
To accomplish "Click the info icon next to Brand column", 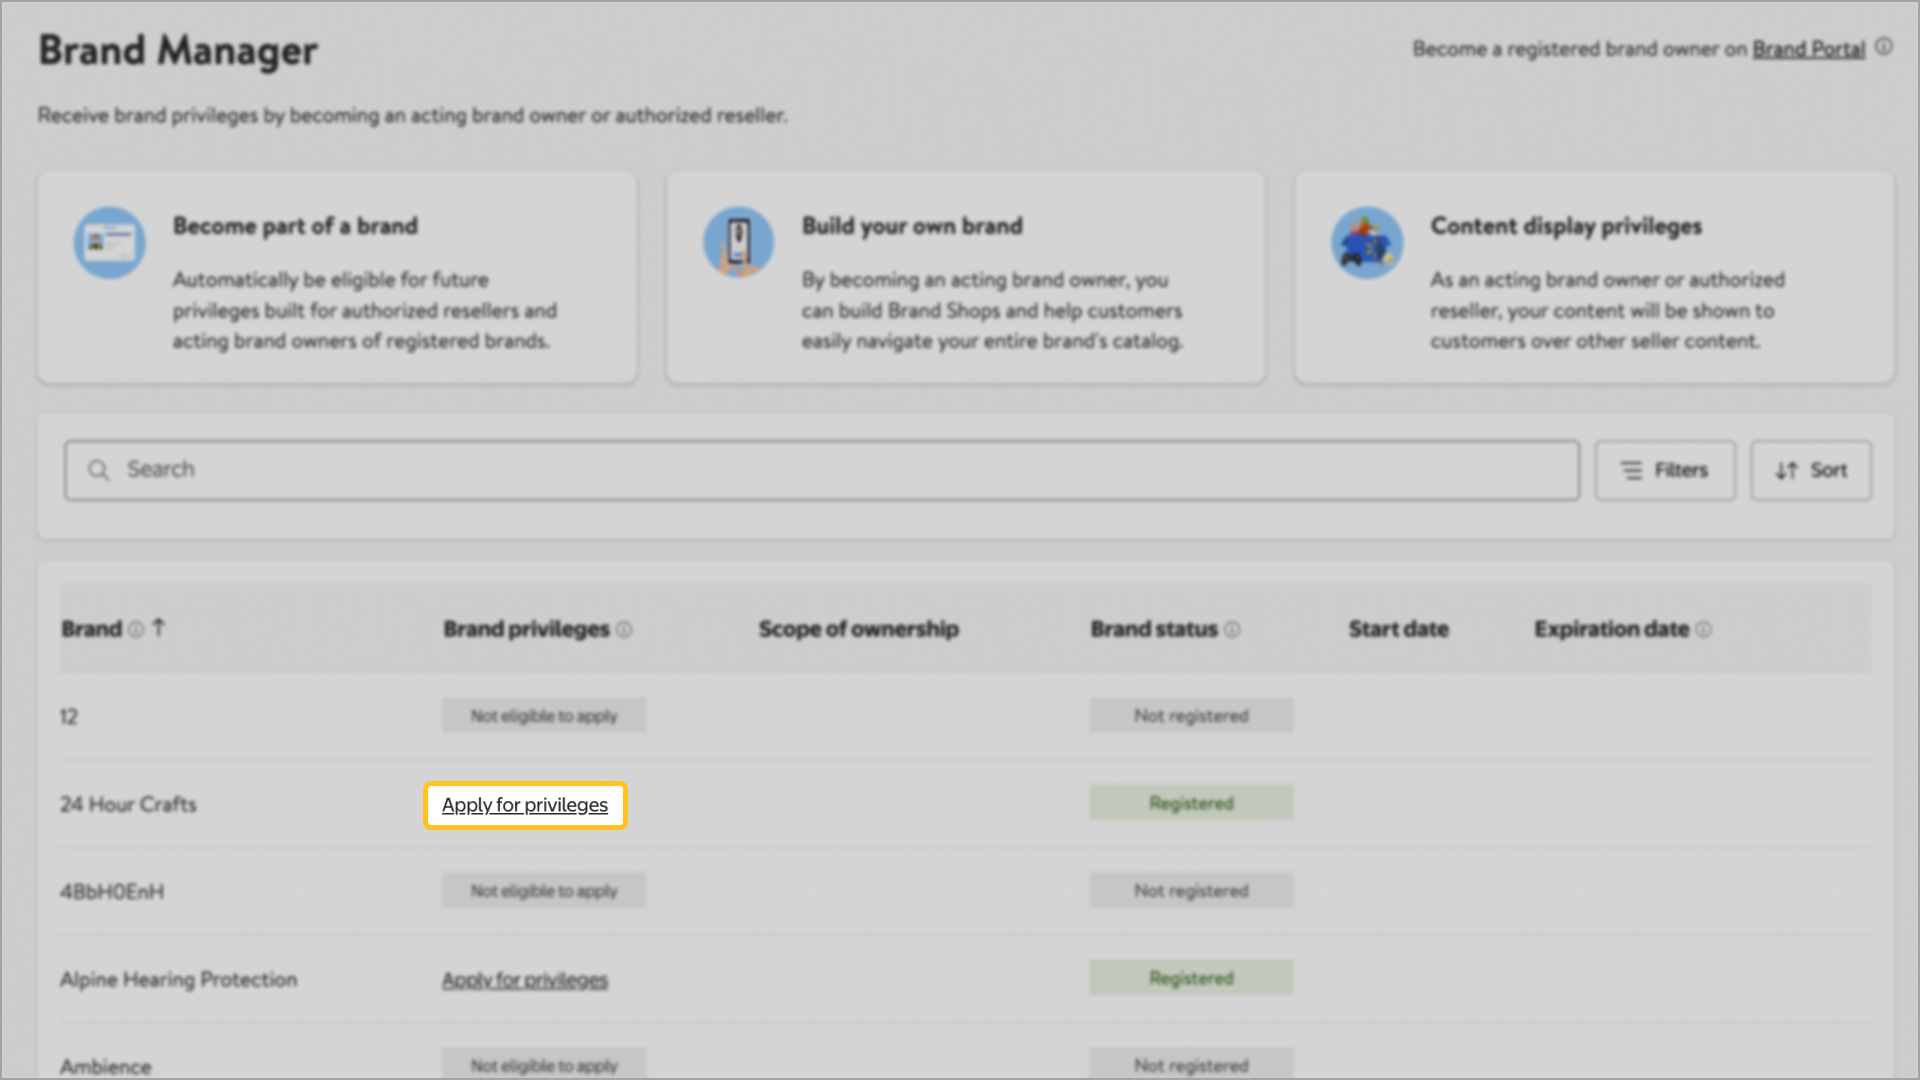I will [136, 629].
